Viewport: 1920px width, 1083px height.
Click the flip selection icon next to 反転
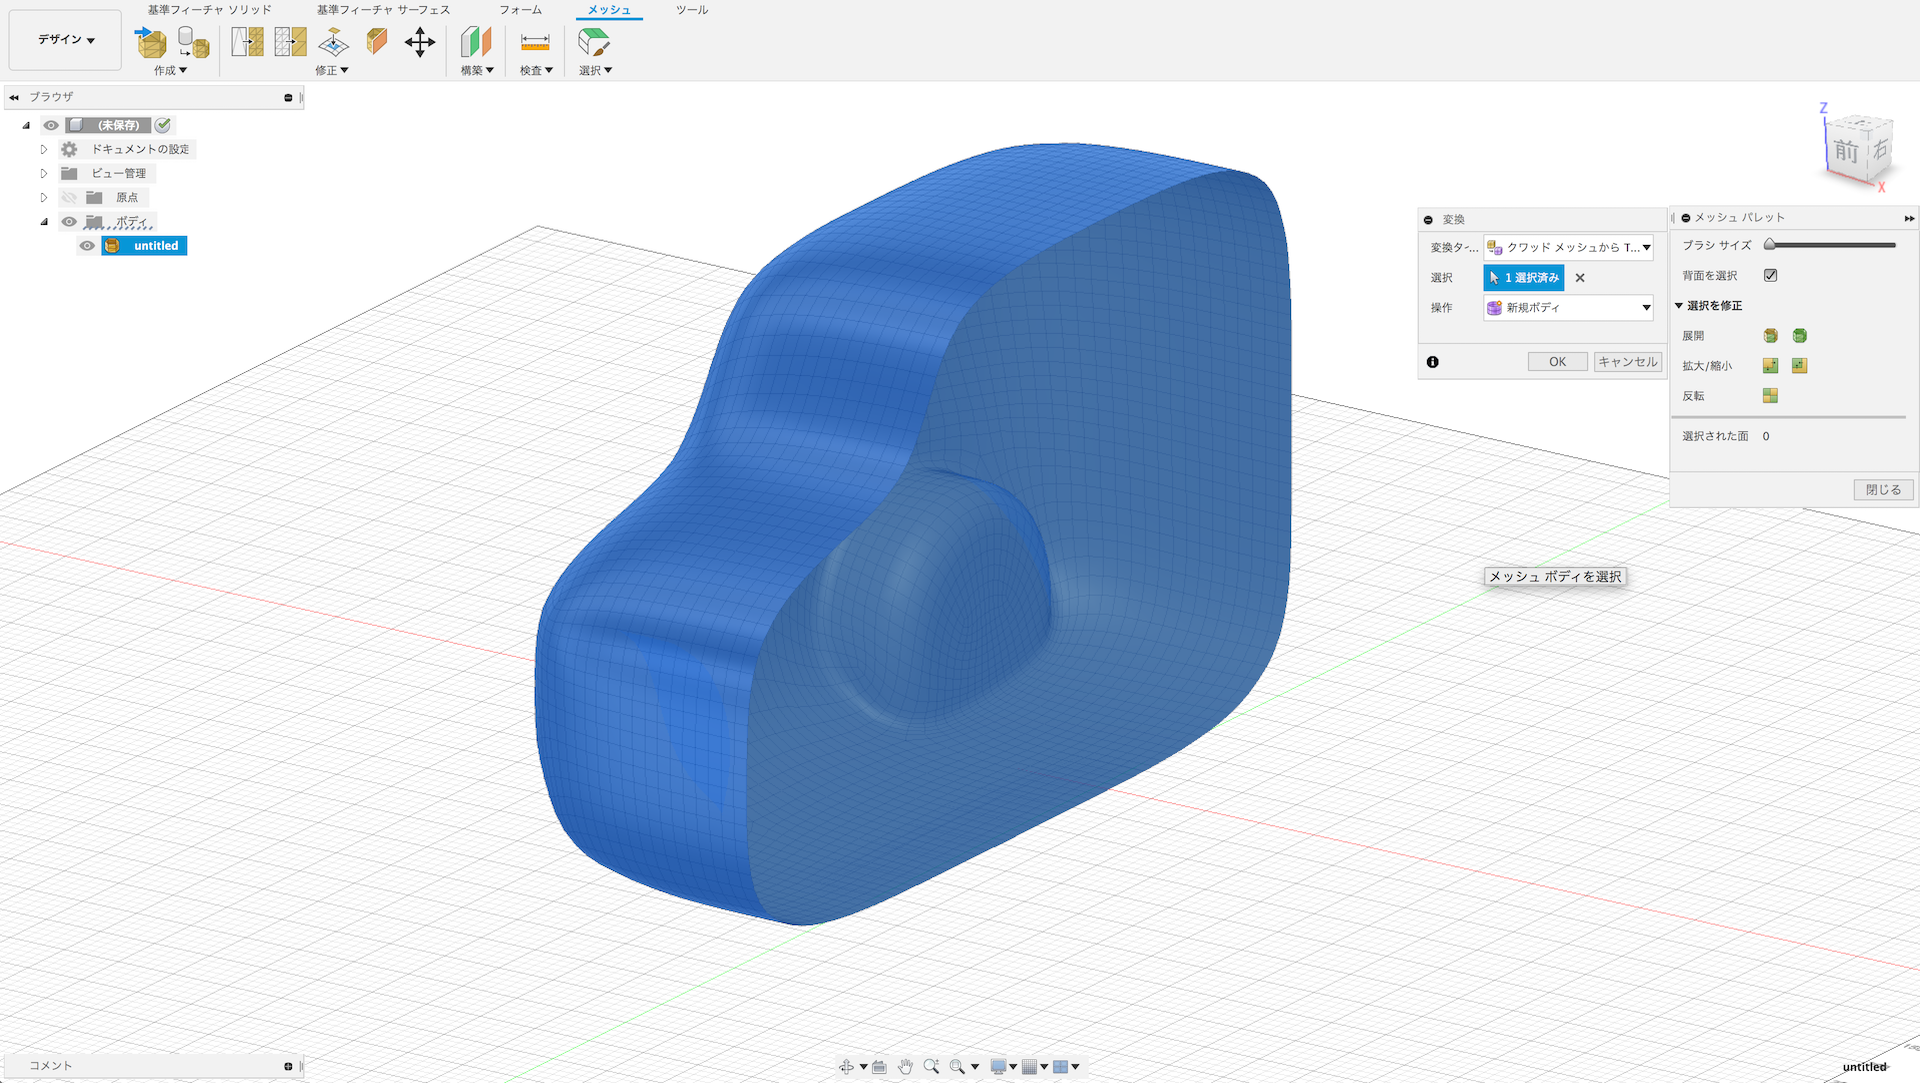1770,396
